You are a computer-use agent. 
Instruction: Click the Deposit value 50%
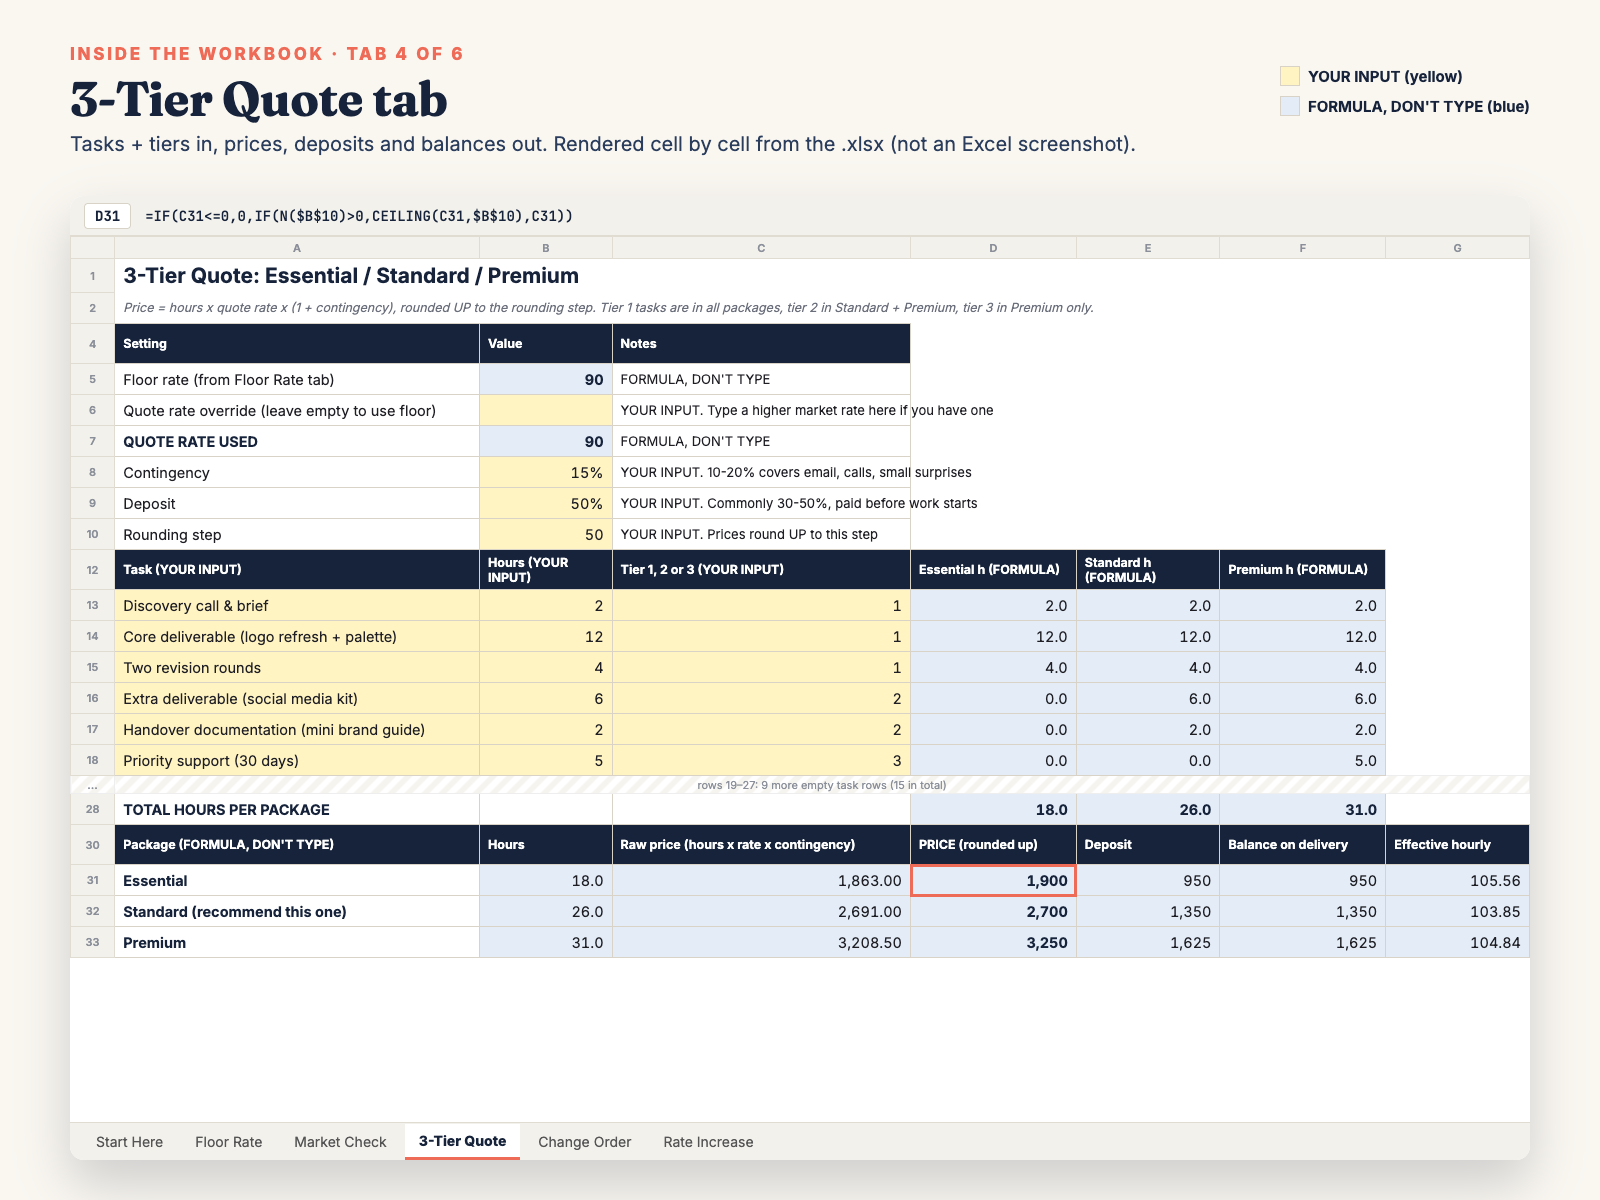point(546,503)
